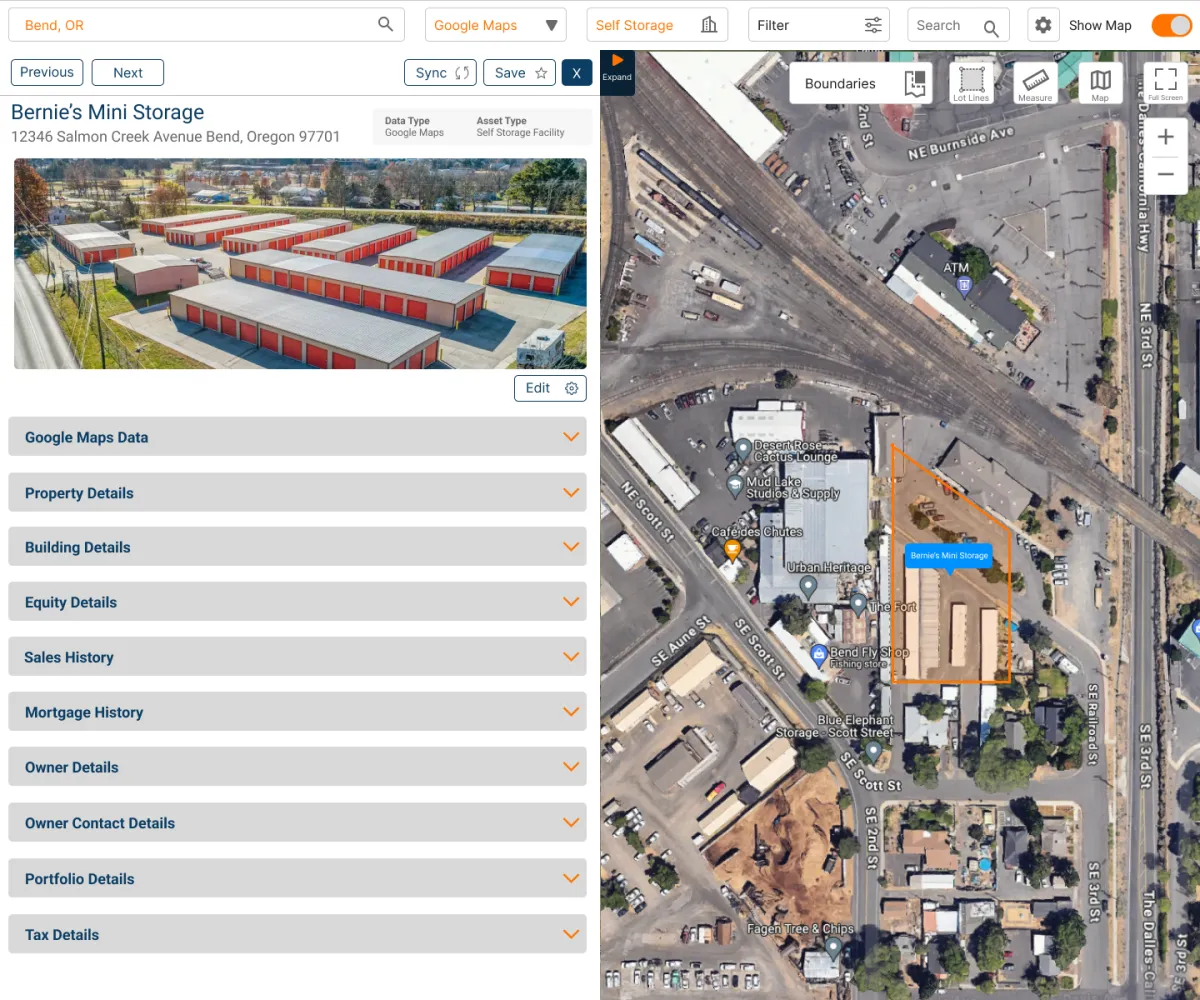Switch to Map view icon
Viewport: 1200px width, 1000px height.
1100,83
